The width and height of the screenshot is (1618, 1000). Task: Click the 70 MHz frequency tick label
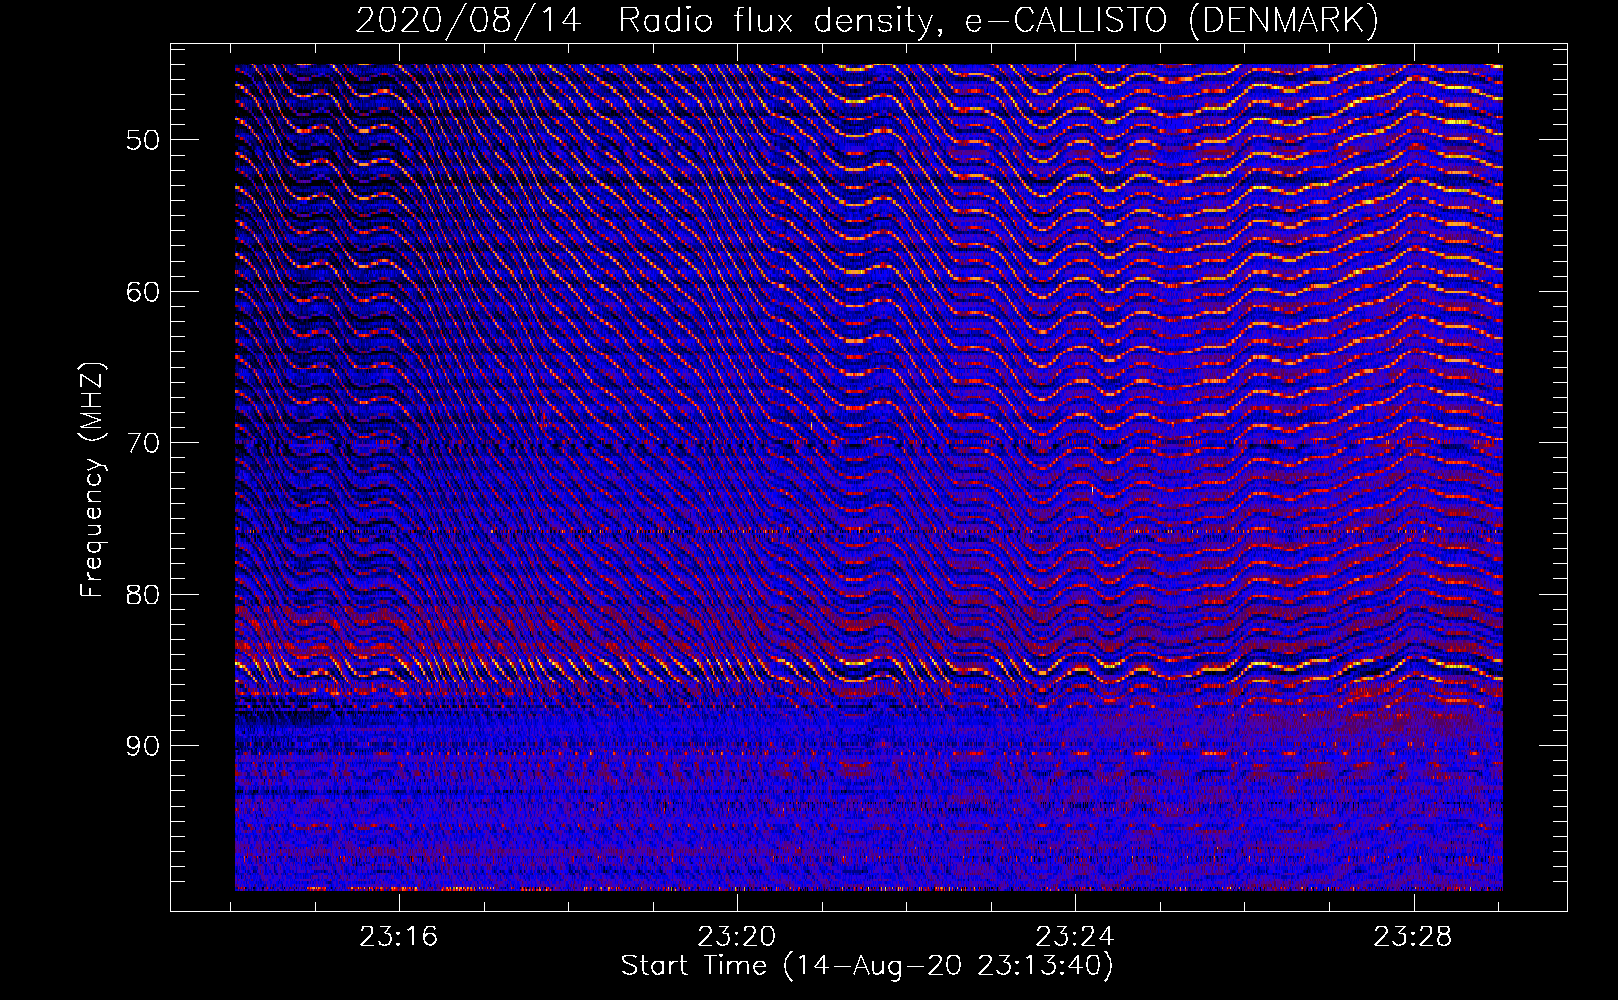click(143, 443)
